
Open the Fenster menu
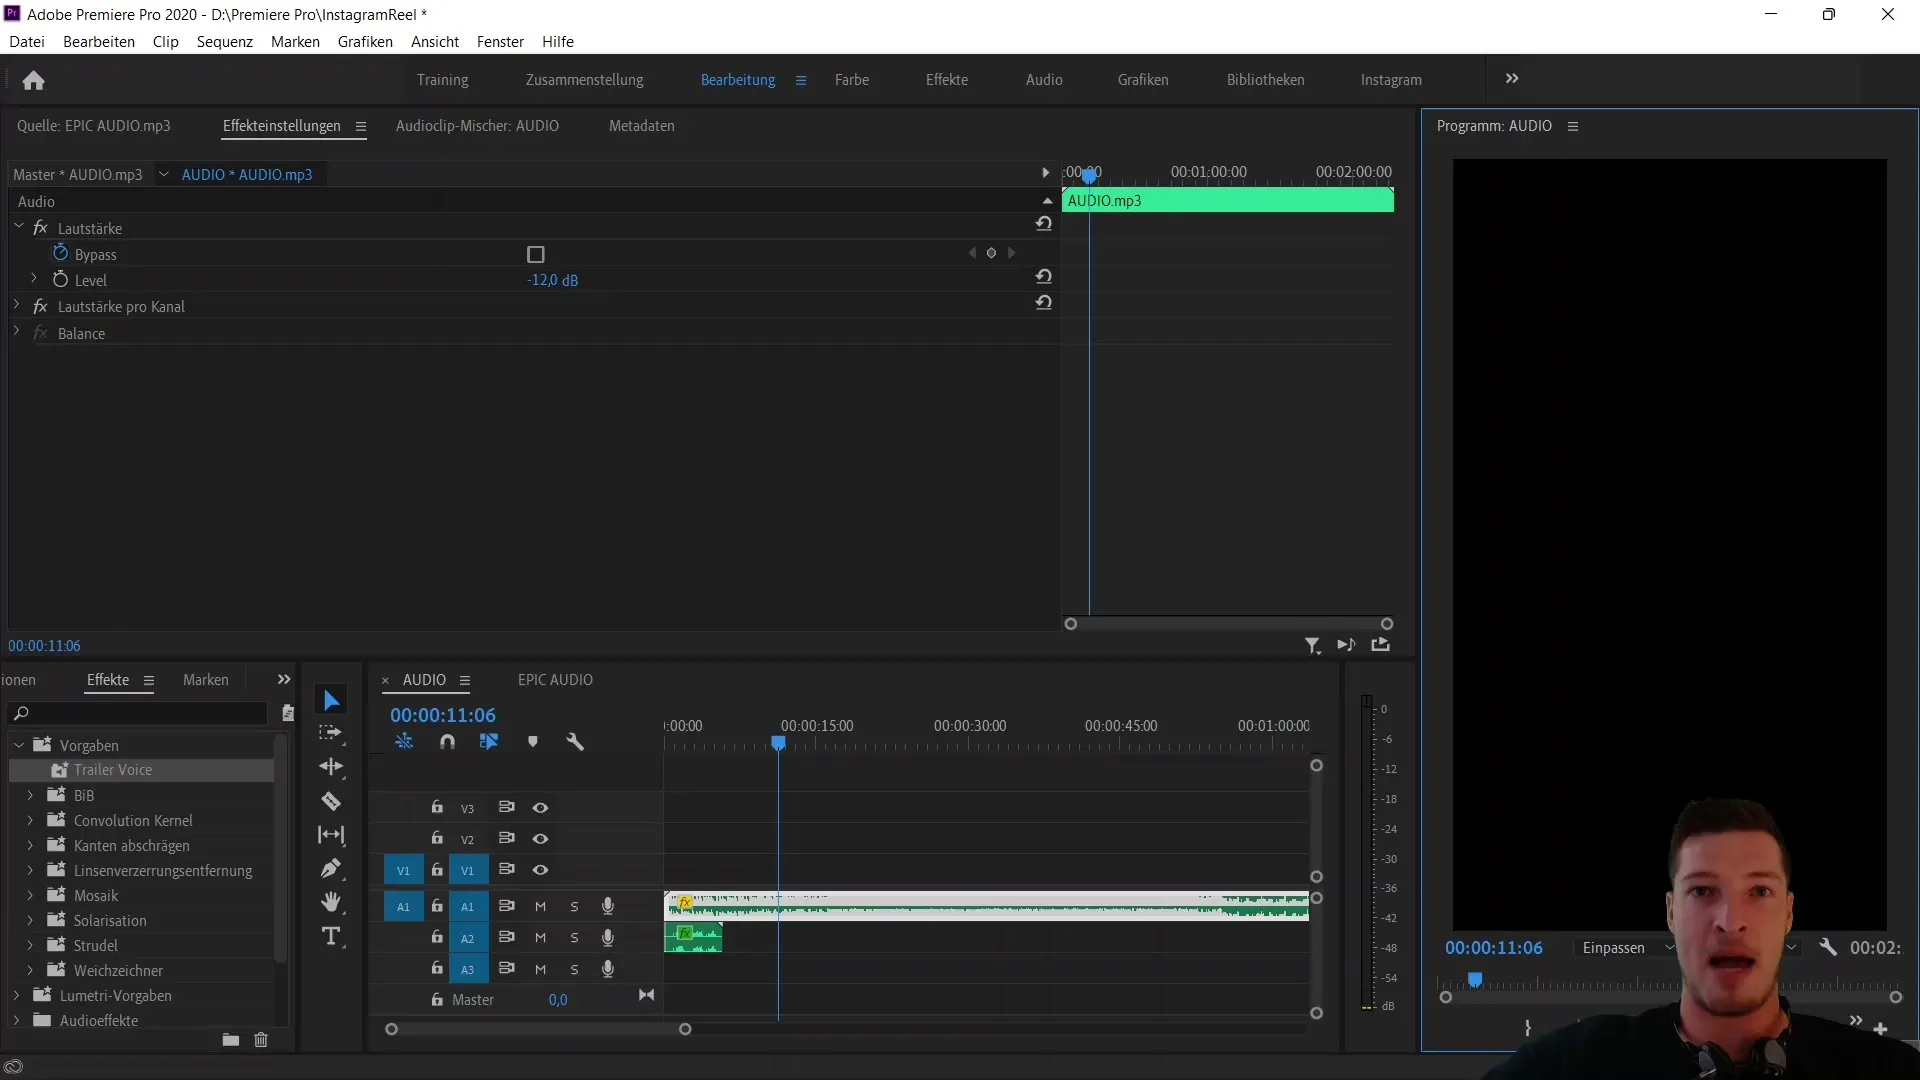coord(500,41)
